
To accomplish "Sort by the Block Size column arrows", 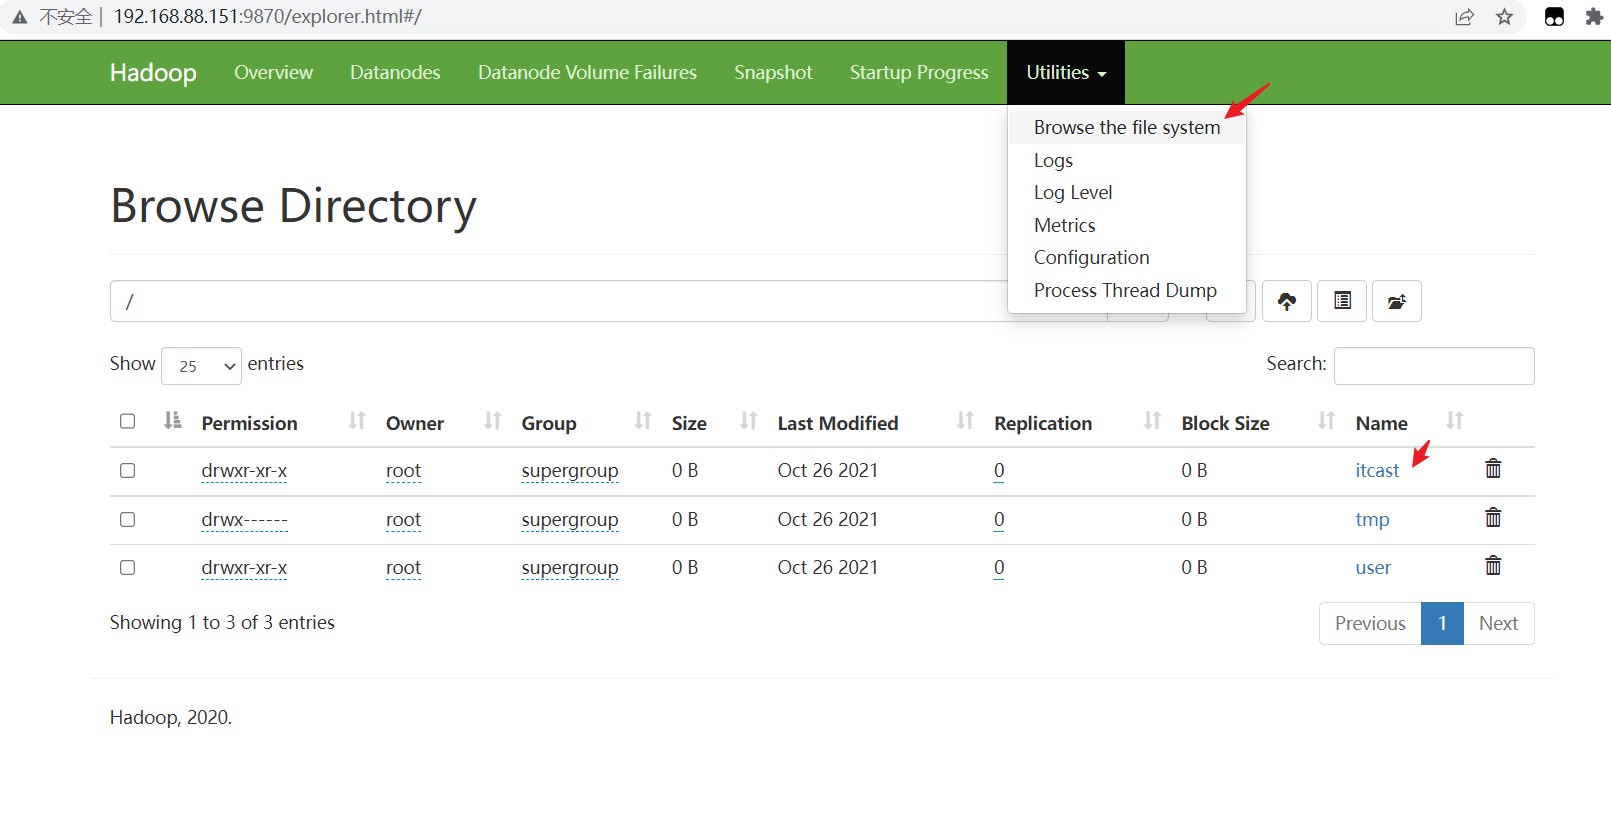I will 1326,421.
